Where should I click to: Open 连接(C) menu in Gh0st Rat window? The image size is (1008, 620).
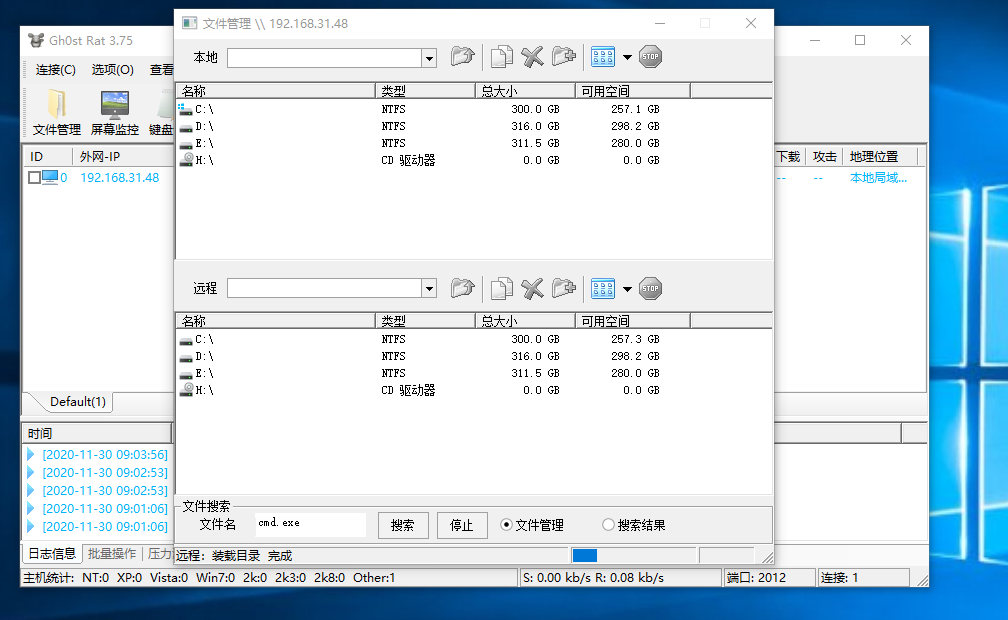pyautogui.click(x=56, y=69)
